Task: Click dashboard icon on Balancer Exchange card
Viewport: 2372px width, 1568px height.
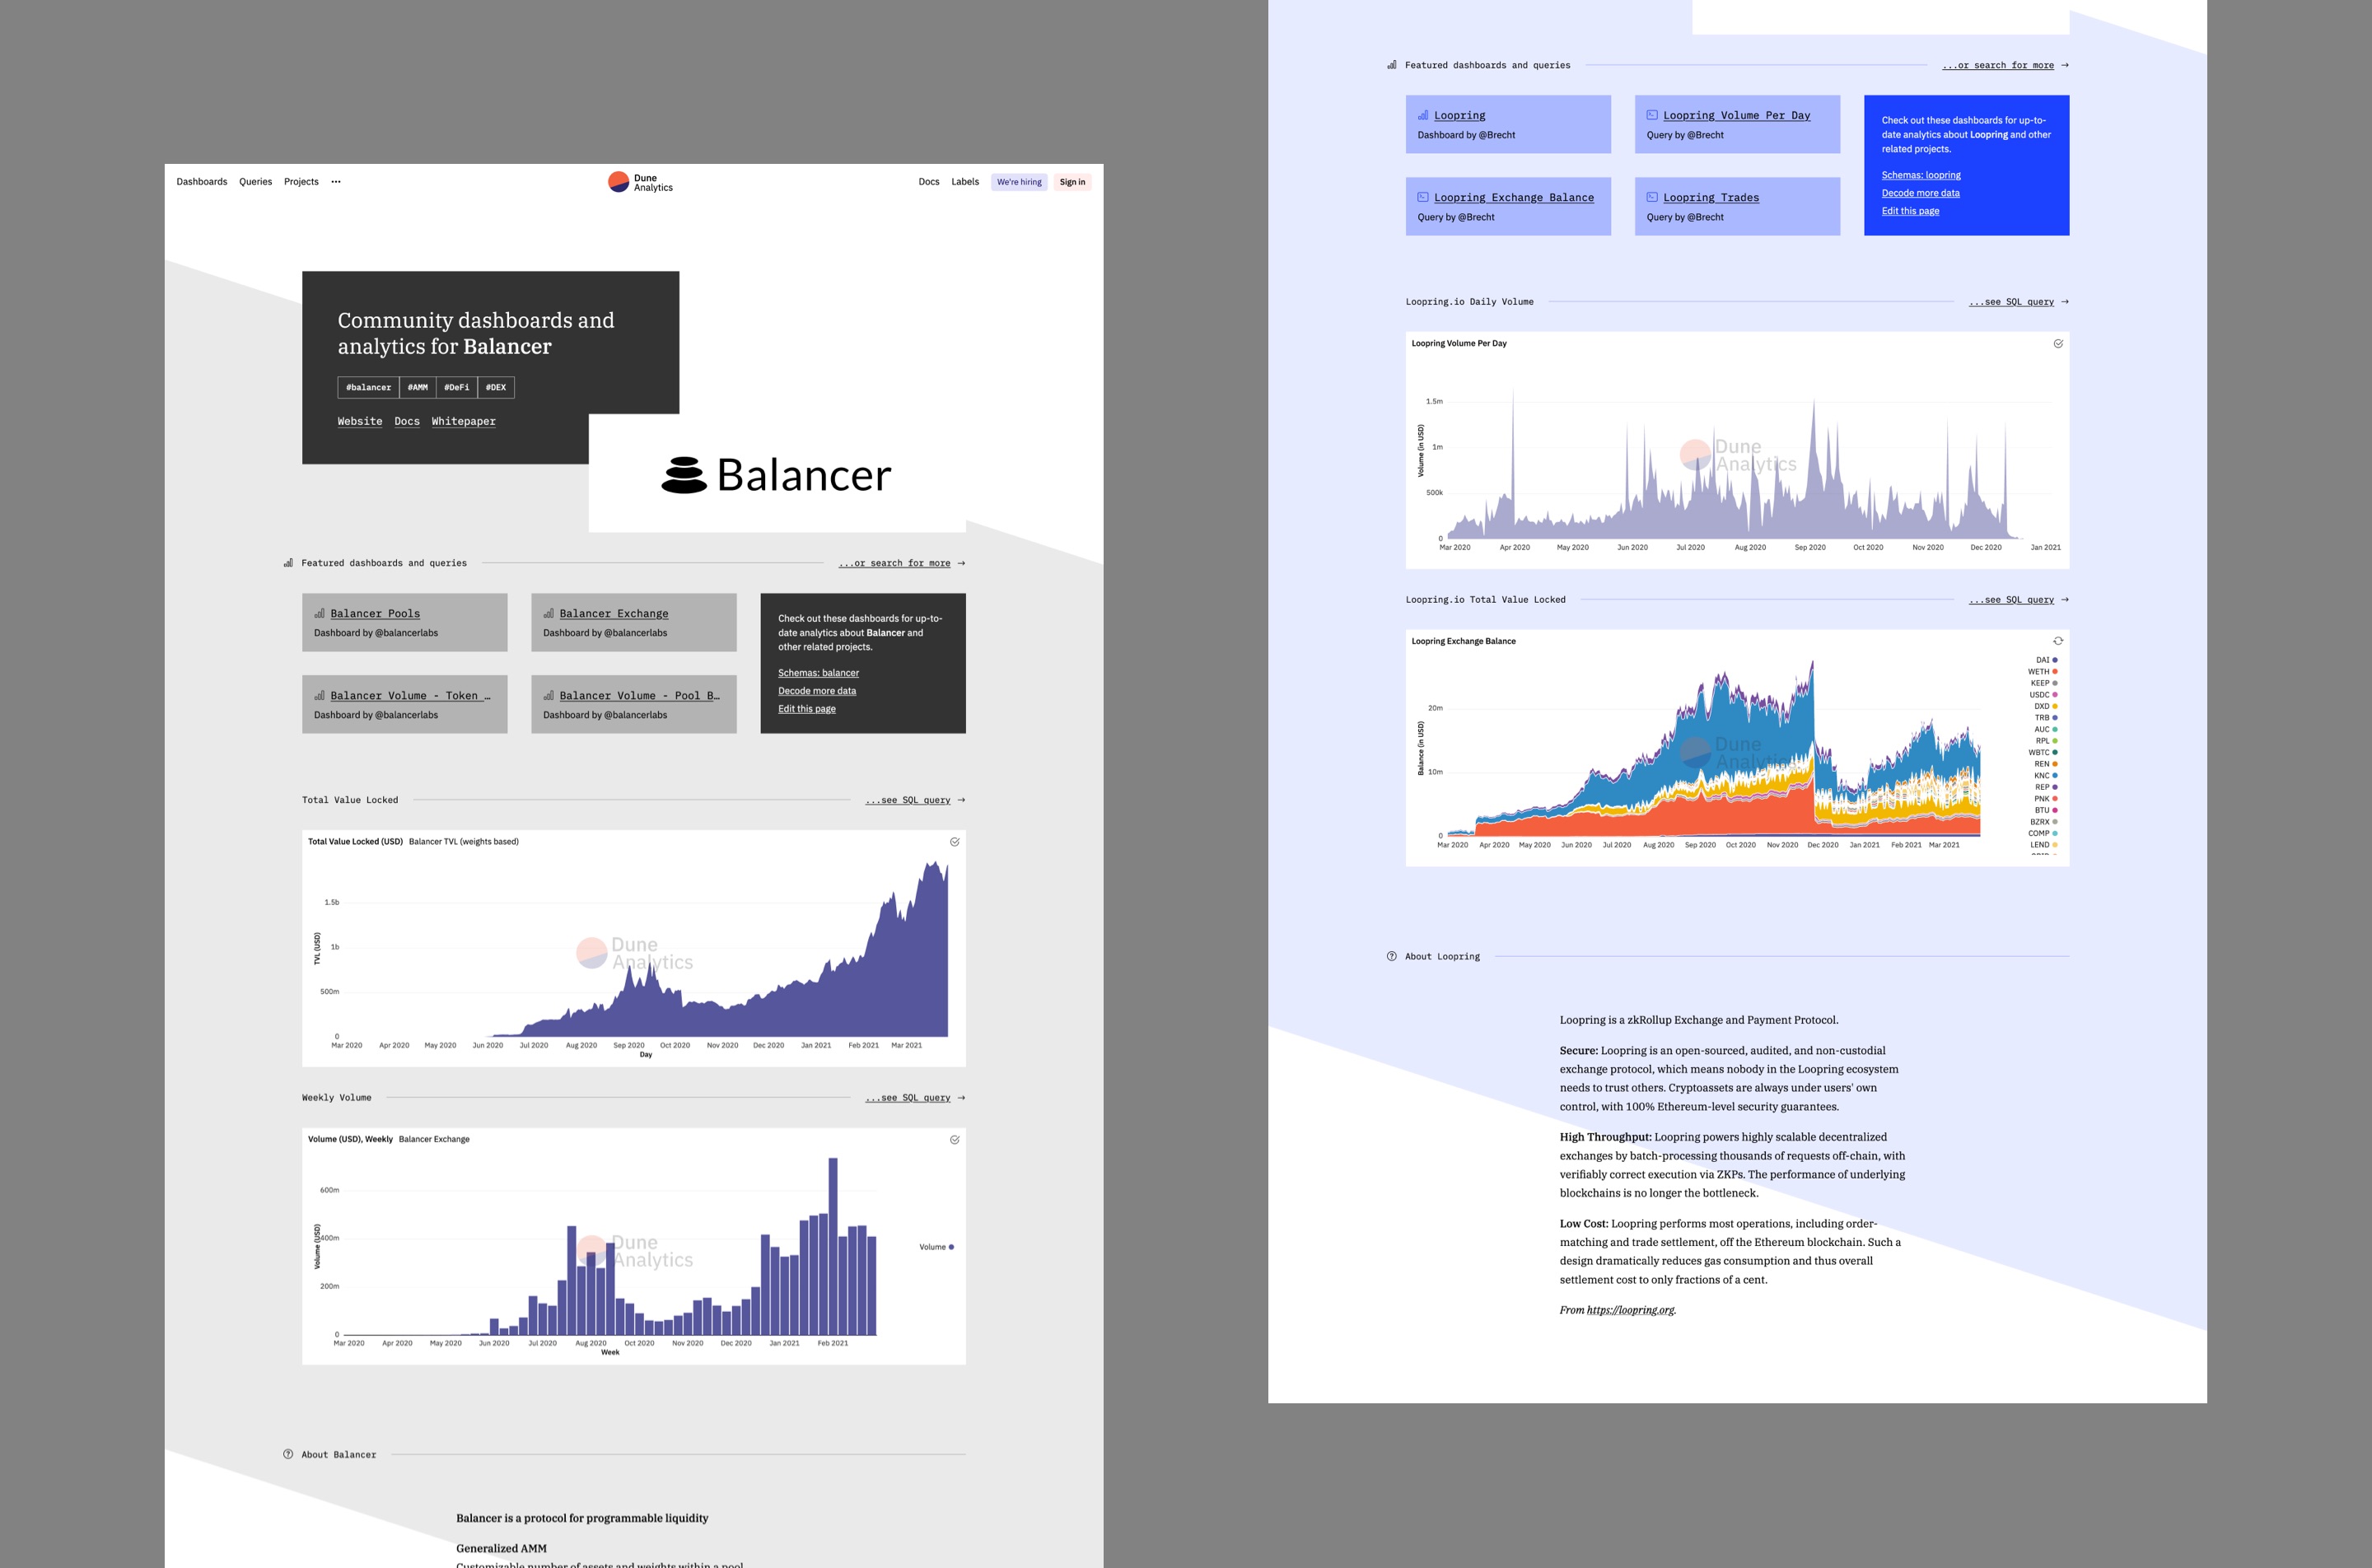Action: click(549, 613)
